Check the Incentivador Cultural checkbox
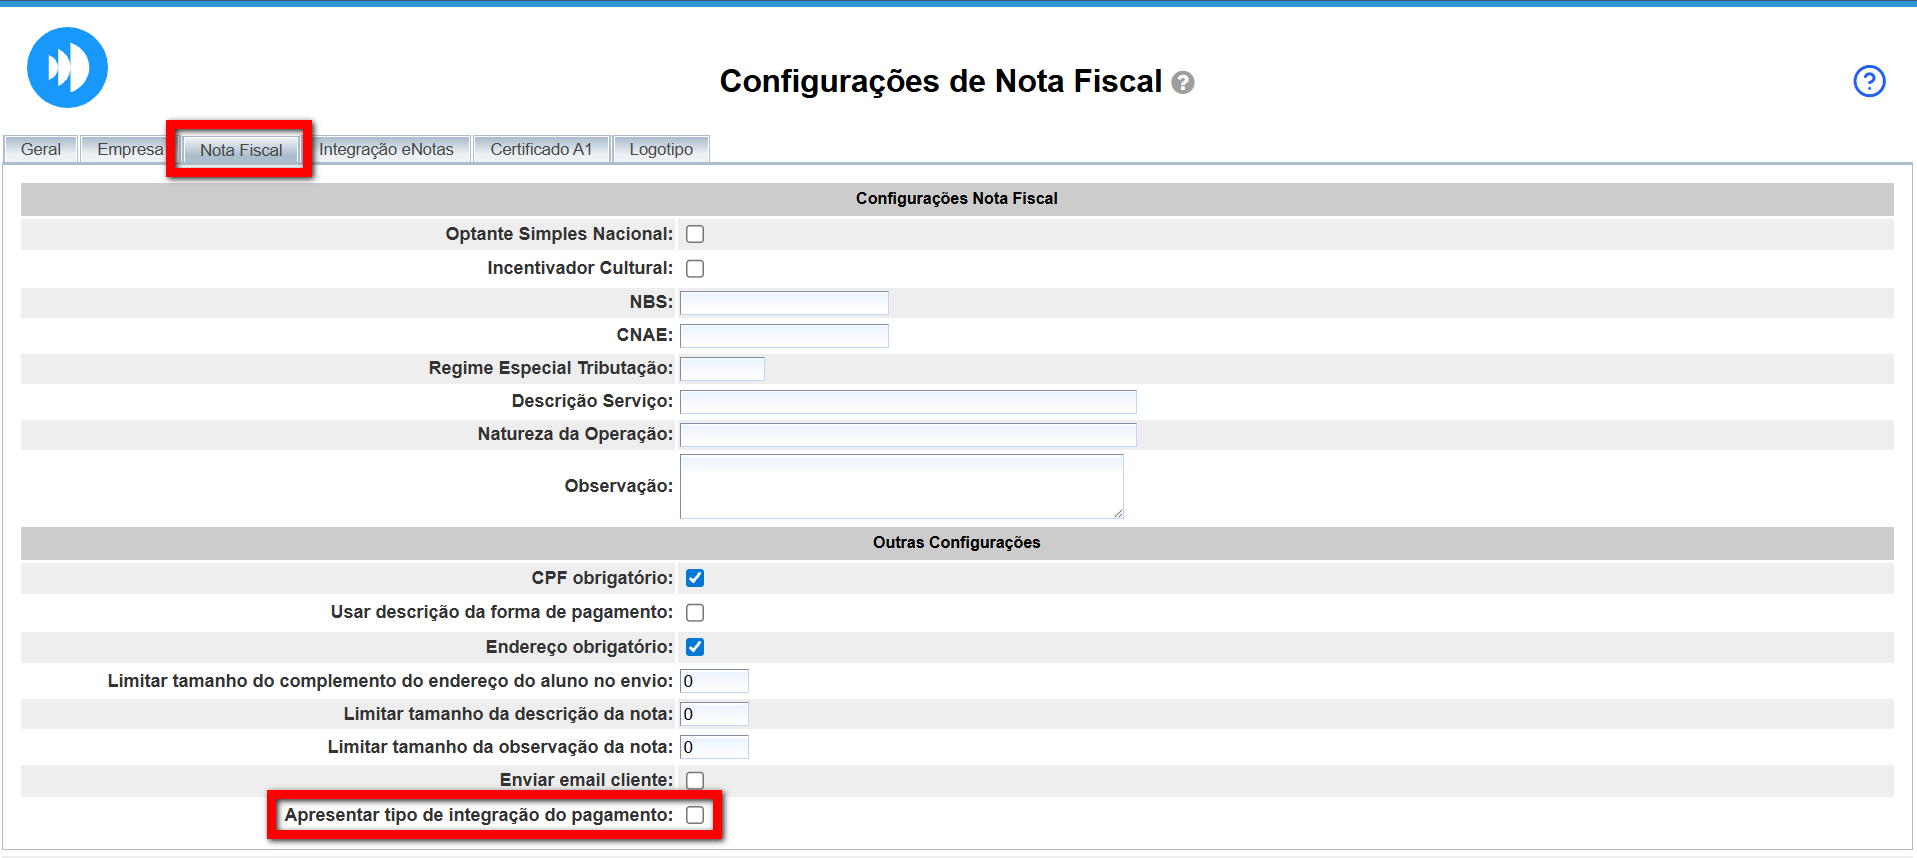Viewport: 1917px width, 858px height. 695,268
